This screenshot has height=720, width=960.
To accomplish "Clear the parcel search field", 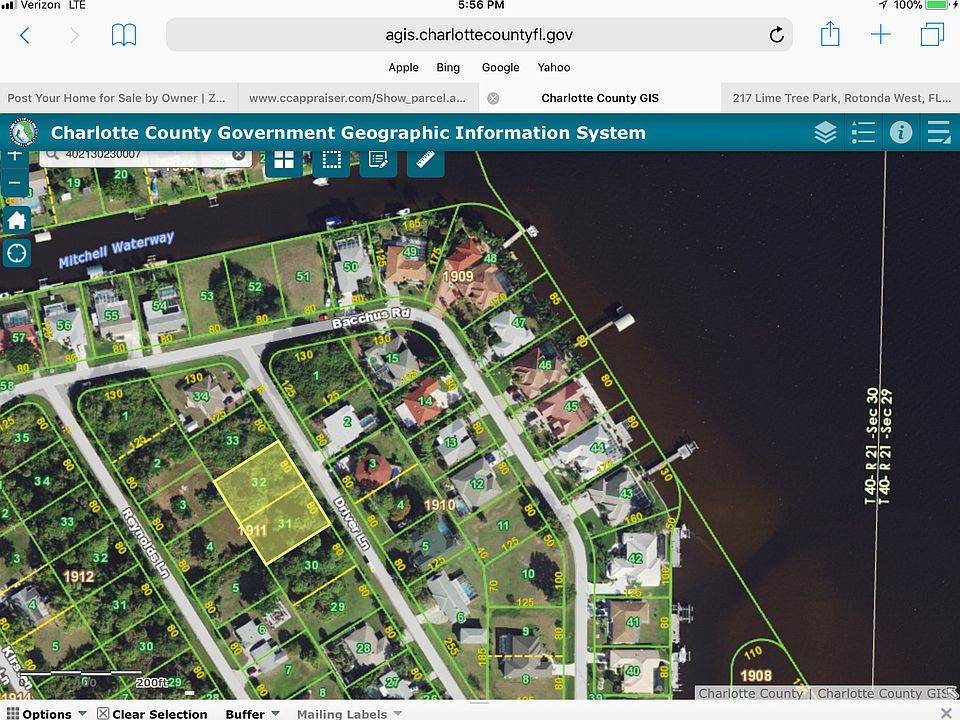I will point(239,155).
